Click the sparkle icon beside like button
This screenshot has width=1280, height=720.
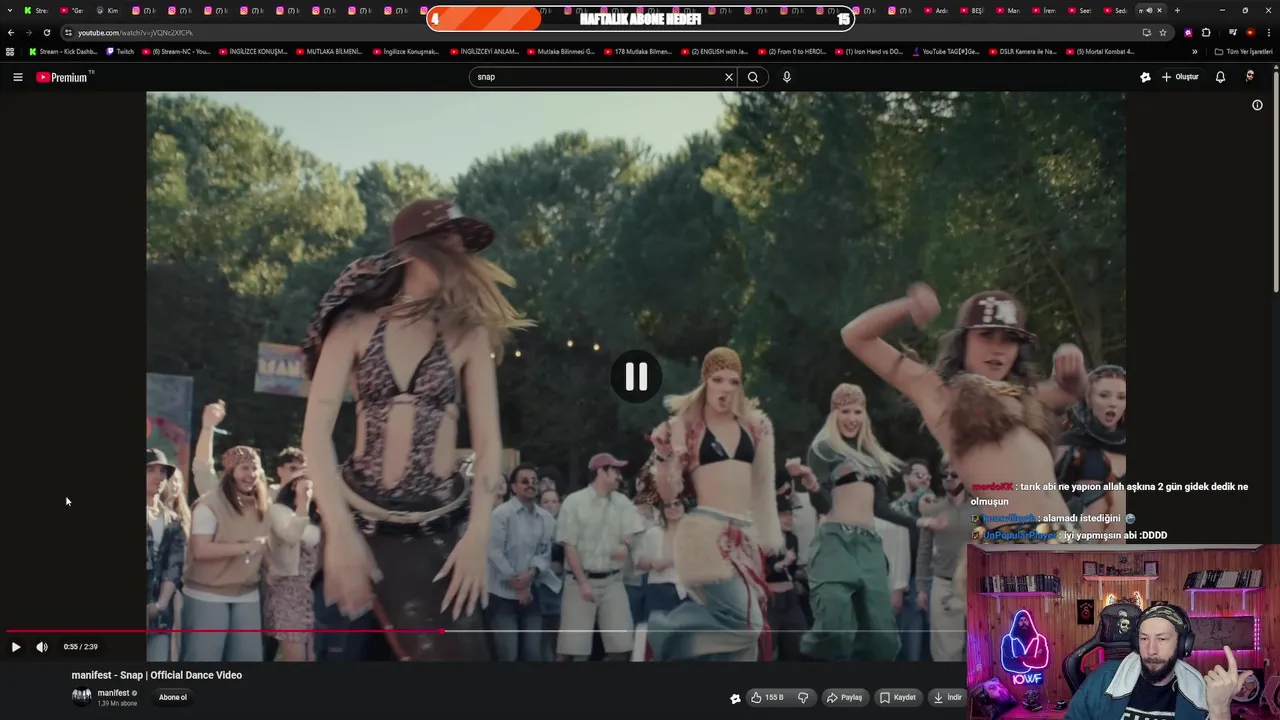735,698
